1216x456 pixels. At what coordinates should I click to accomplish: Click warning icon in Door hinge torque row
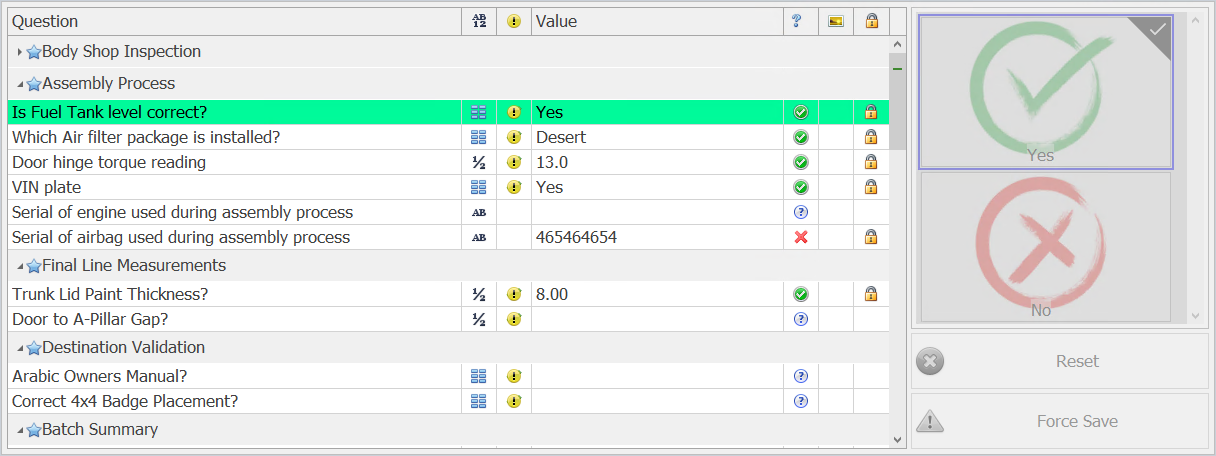pyautogui.click(x=514, y=162)
